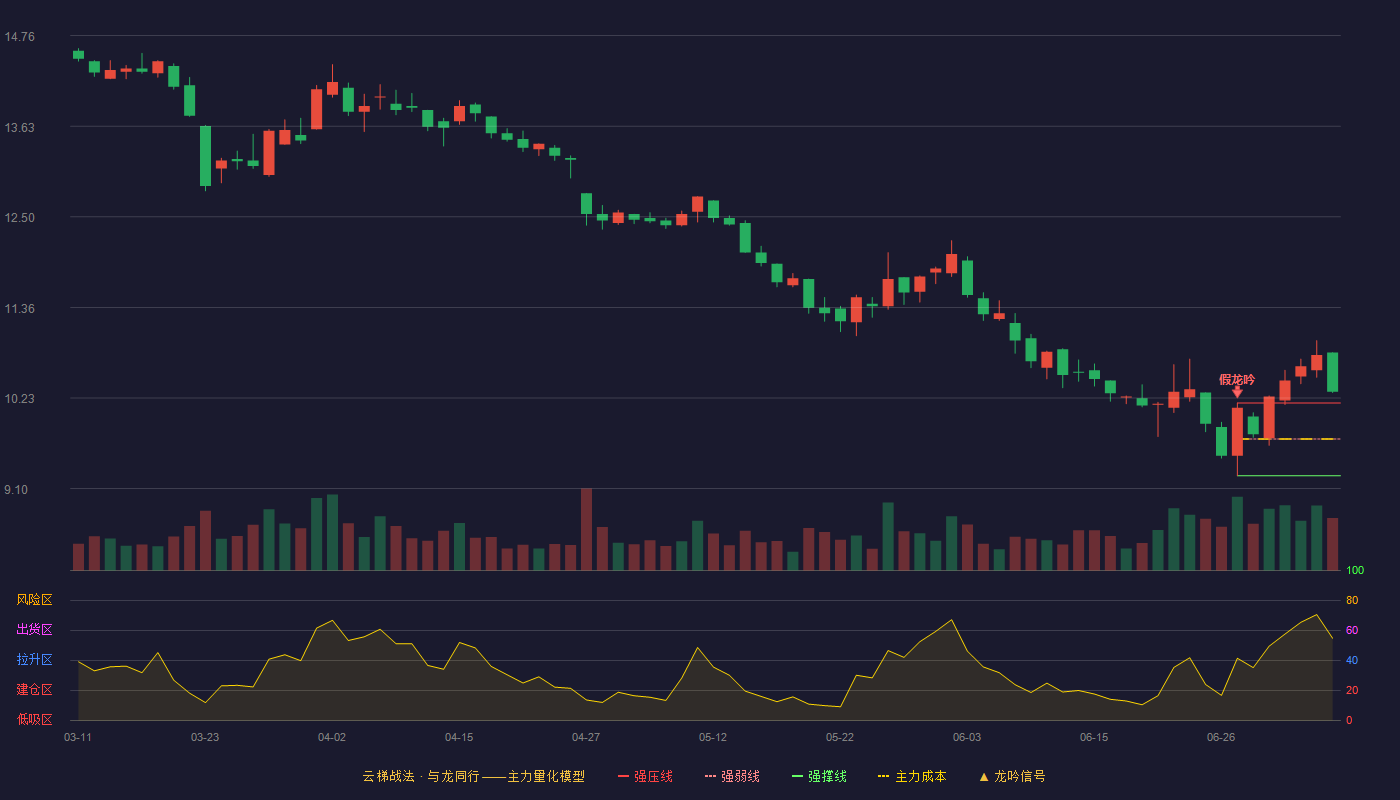
Task: Click the 04-15 date label
Action: click(459, 737)
